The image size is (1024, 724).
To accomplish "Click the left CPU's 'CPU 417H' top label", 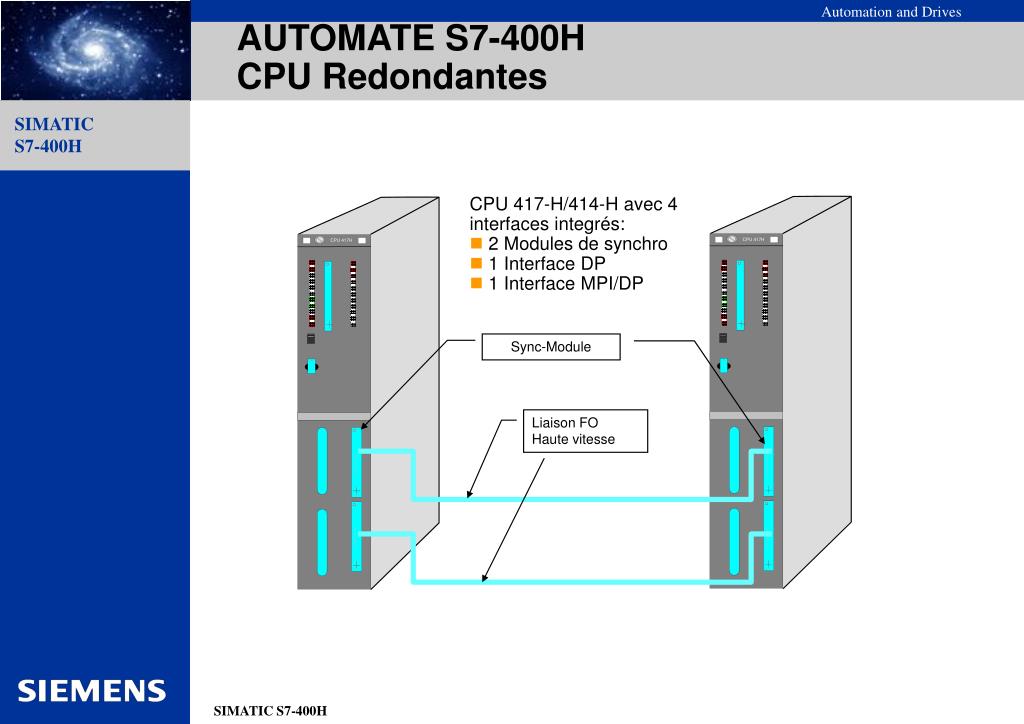I will (x=341, y=240).
